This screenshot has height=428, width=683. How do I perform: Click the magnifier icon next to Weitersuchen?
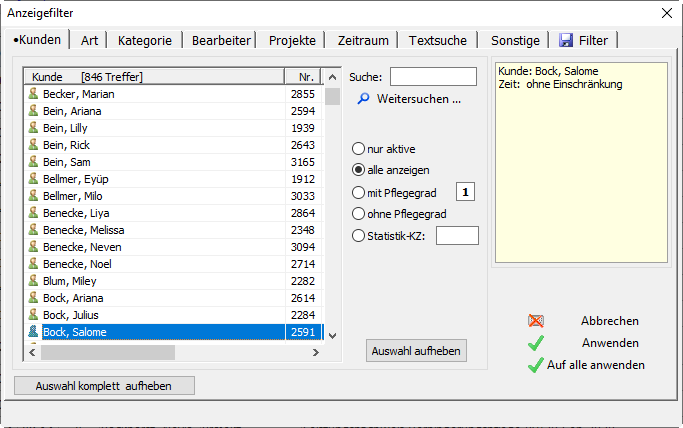(x=363, y=99)
